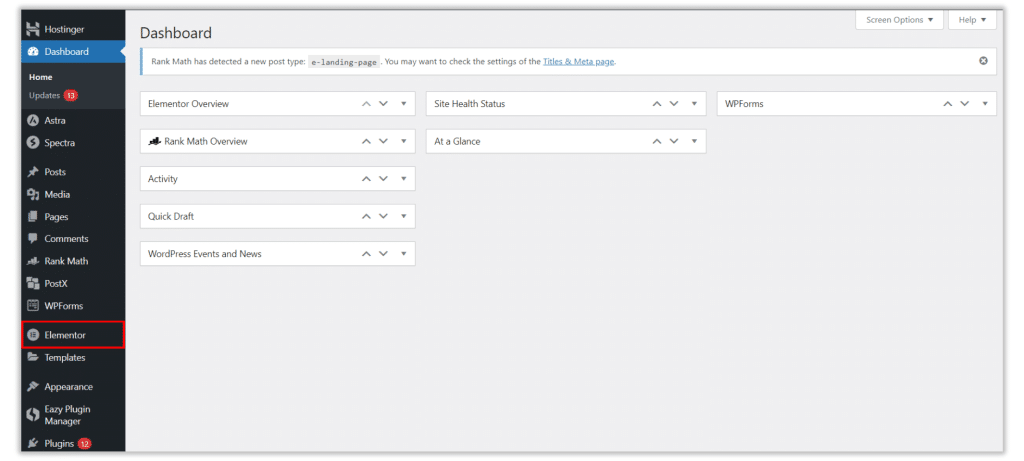This screenshot has height=461, width=1024.
Task: Expand the Activity panel
Action: (x=404, y=179)
